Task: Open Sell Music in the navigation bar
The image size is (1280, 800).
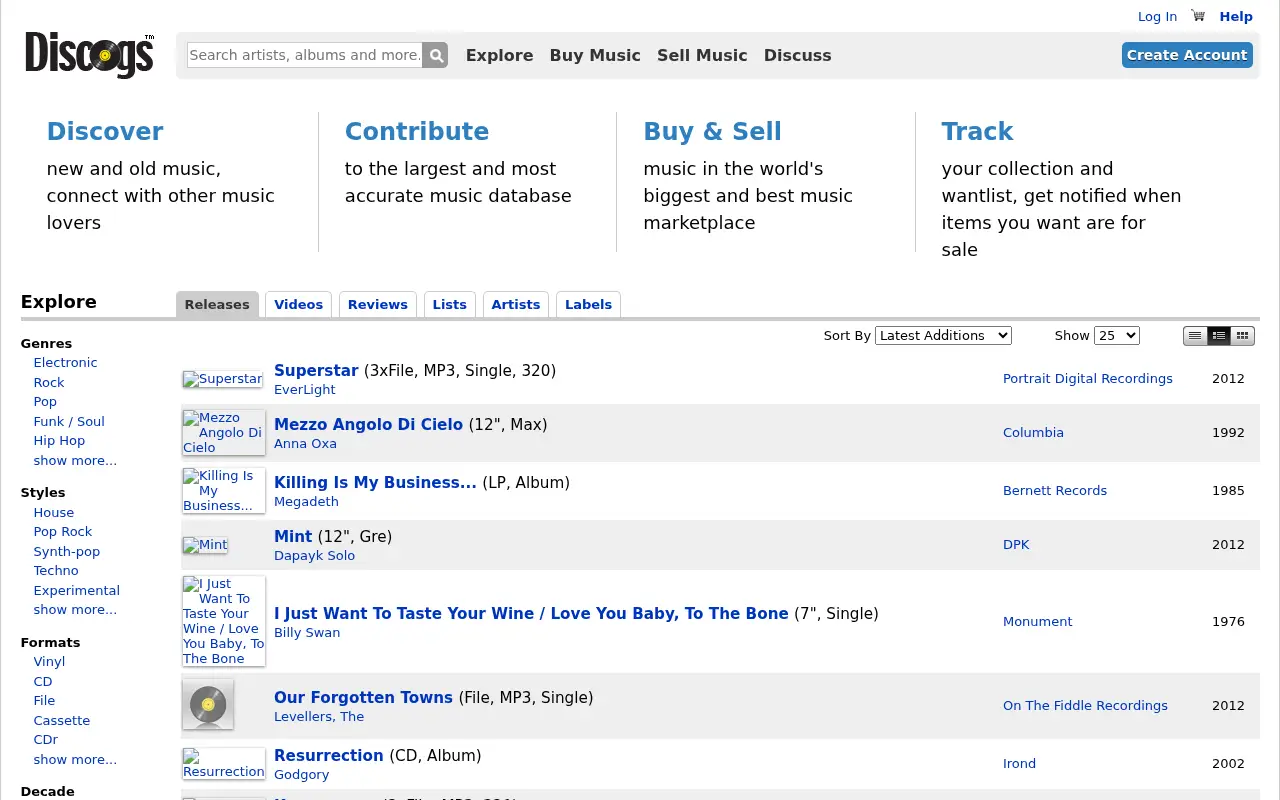Action: click(702, 56)
